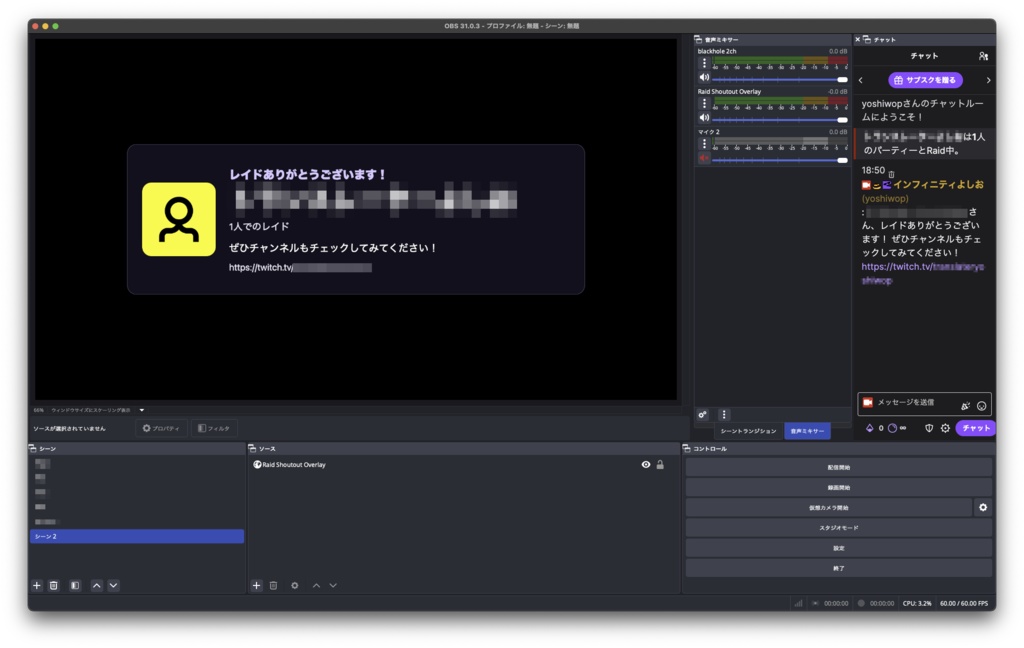Screen dimensions: 1024x648
Task: Delete the 18:50 chat message trash icon
Action: click(x=891, y=174)
